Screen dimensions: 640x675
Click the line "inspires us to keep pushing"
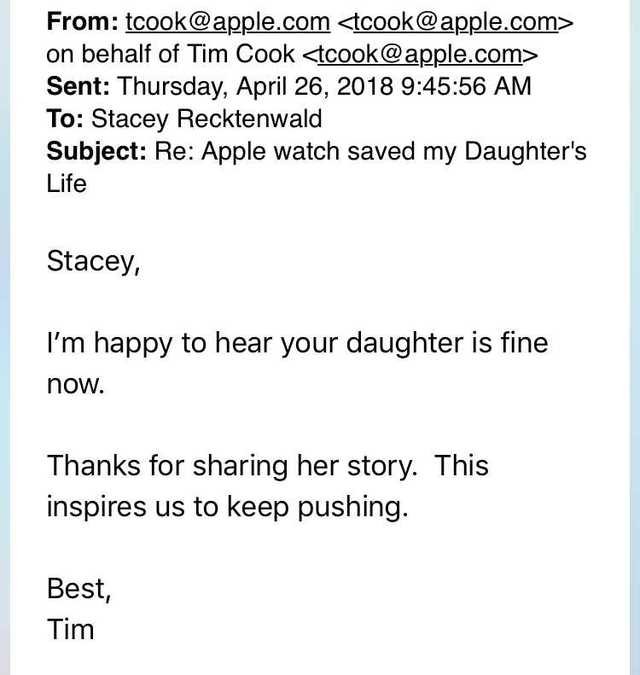click(227, 506)
